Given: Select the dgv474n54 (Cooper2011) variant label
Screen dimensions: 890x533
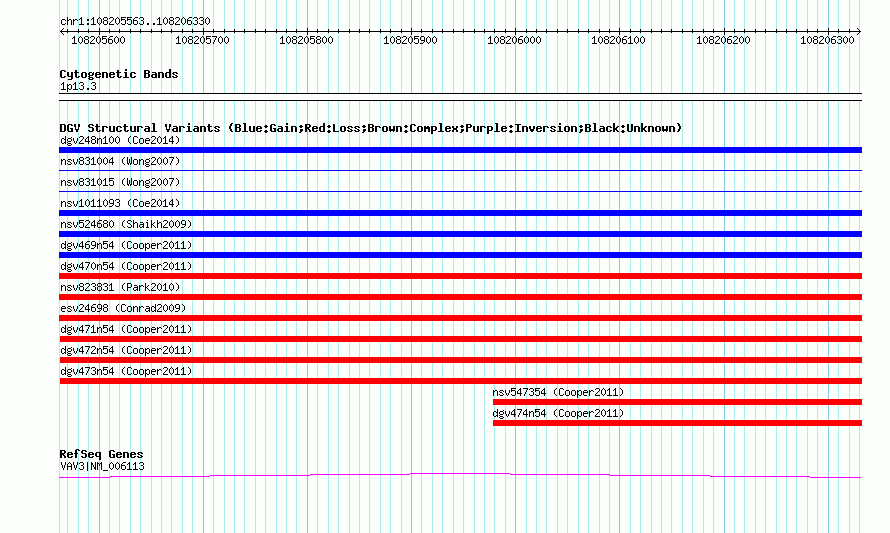Looking at the screenshot, I should click(x=558, y=413).
